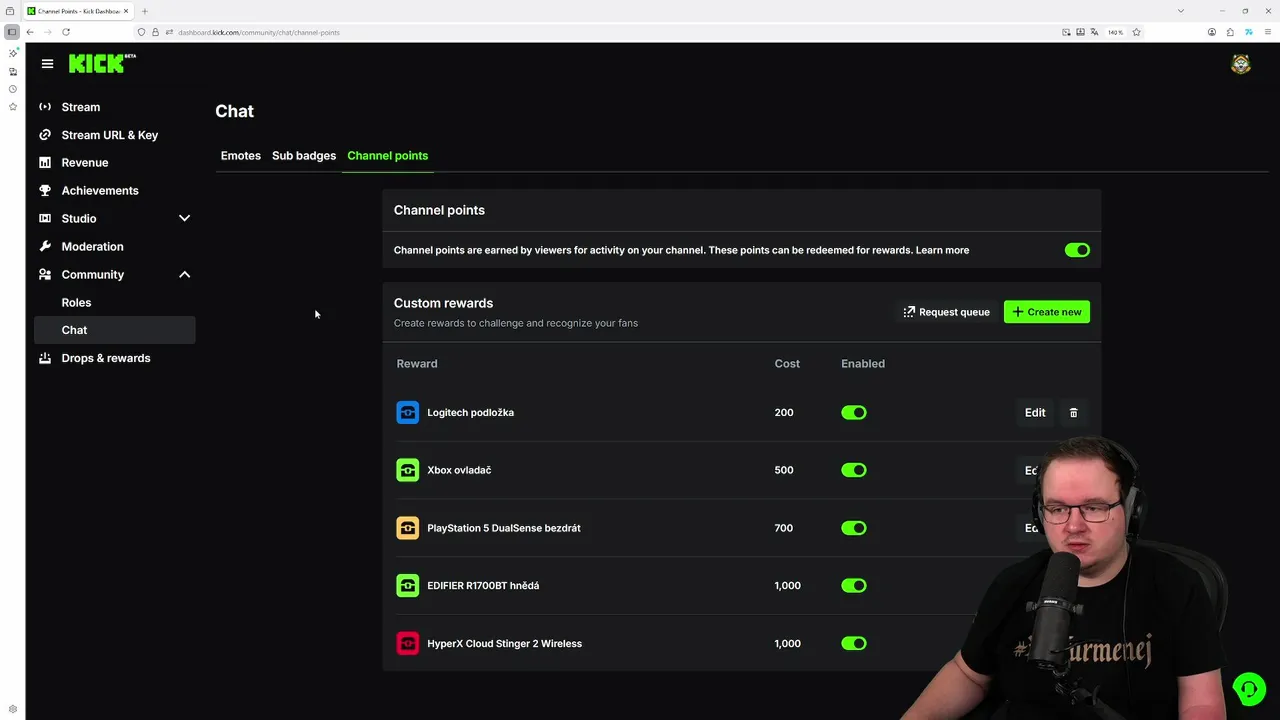Select Chat under Community
The image size is (1280, 720).
(x=114, y=330)
